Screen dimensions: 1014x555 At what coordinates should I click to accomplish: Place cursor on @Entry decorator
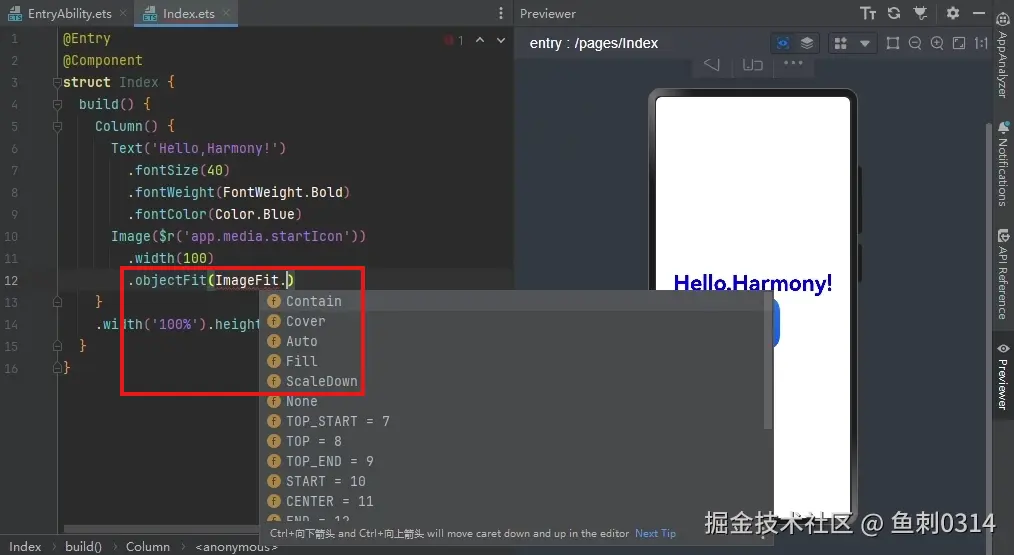87,38
